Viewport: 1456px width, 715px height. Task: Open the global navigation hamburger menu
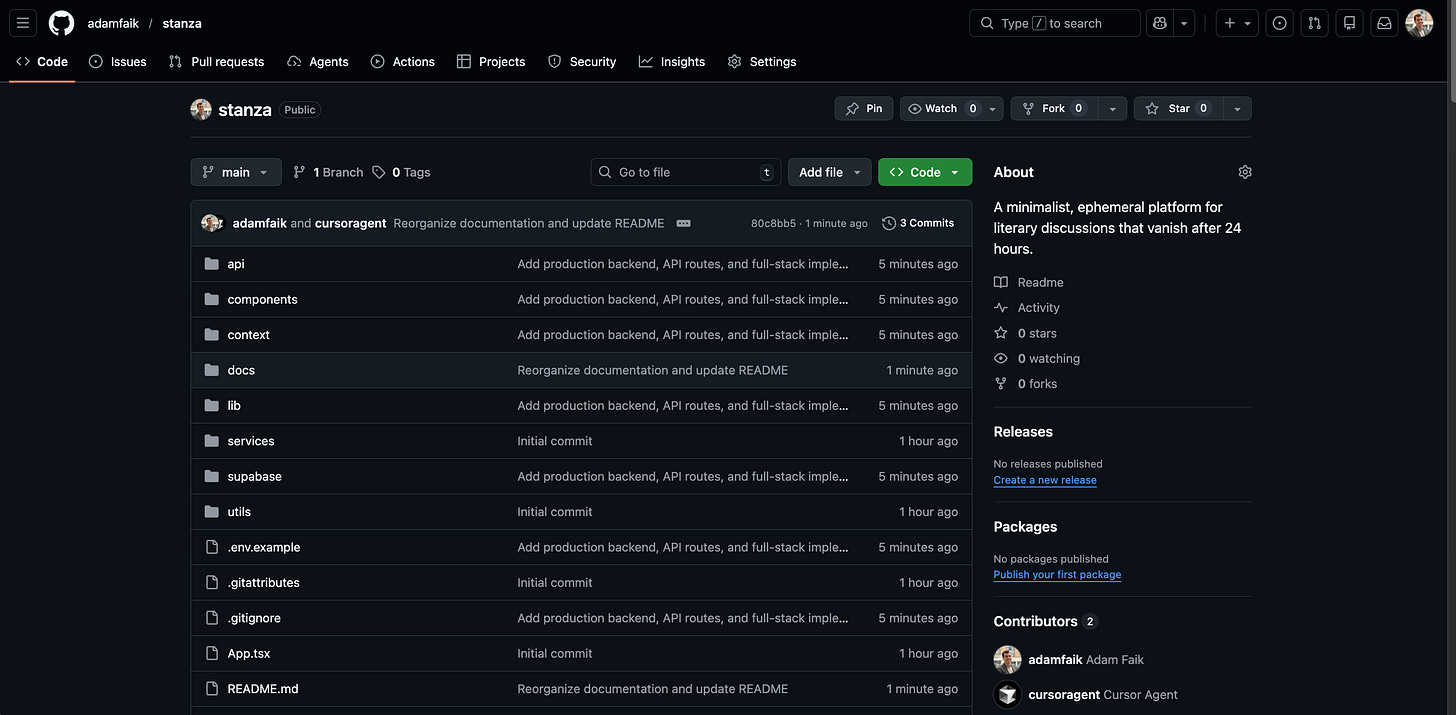click(x=22, y=22)
